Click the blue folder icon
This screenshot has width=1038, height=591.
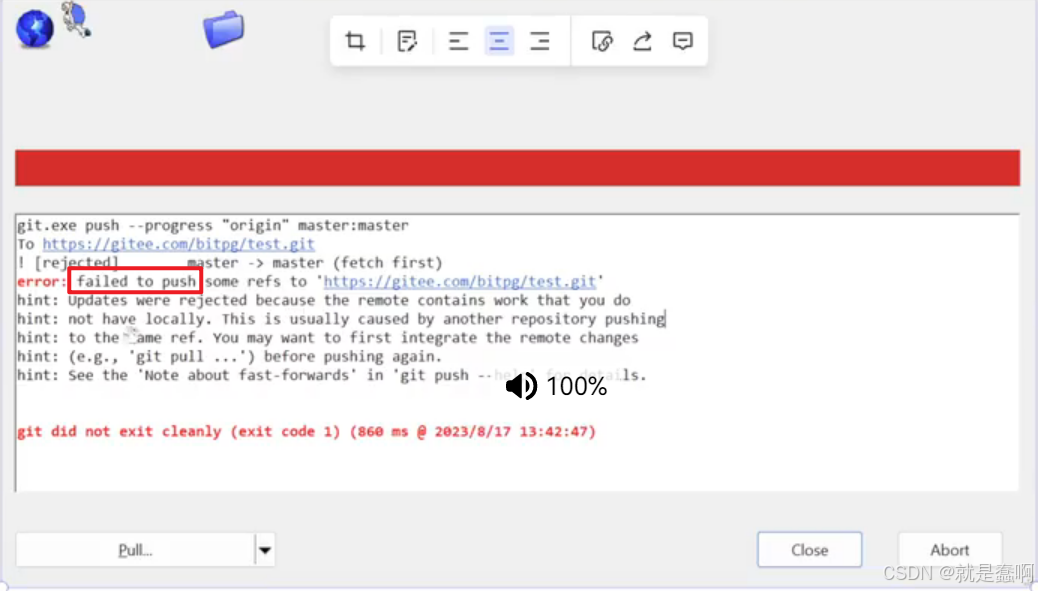[x=224, y=29]
